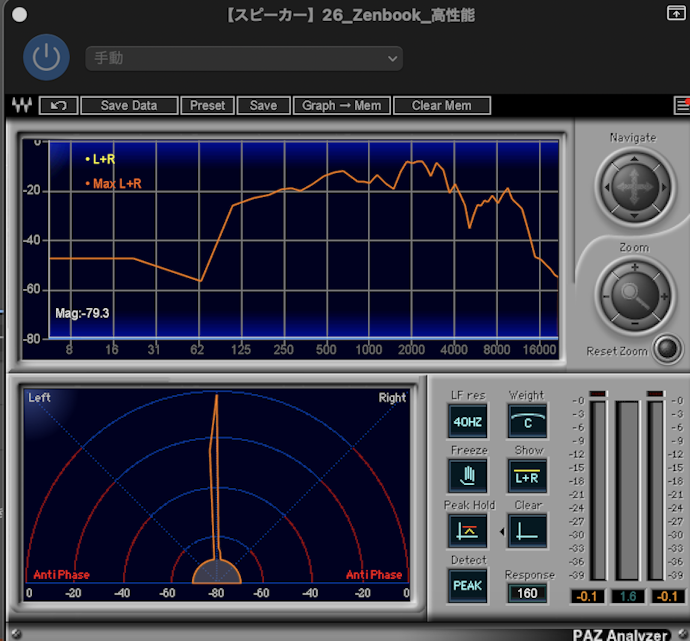Navigate left with the Navigate pad arrow
This screenshot has width=690, height=641.
click(x=607, y=187)
